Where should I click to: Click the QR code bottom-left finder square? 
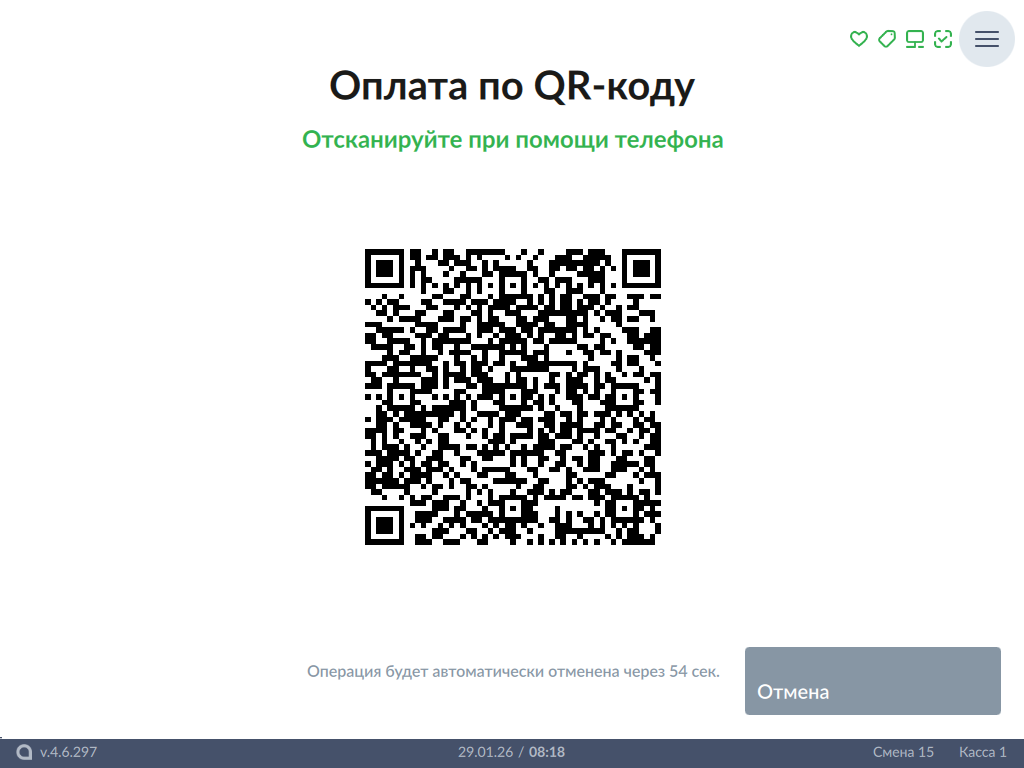(384, 525)
